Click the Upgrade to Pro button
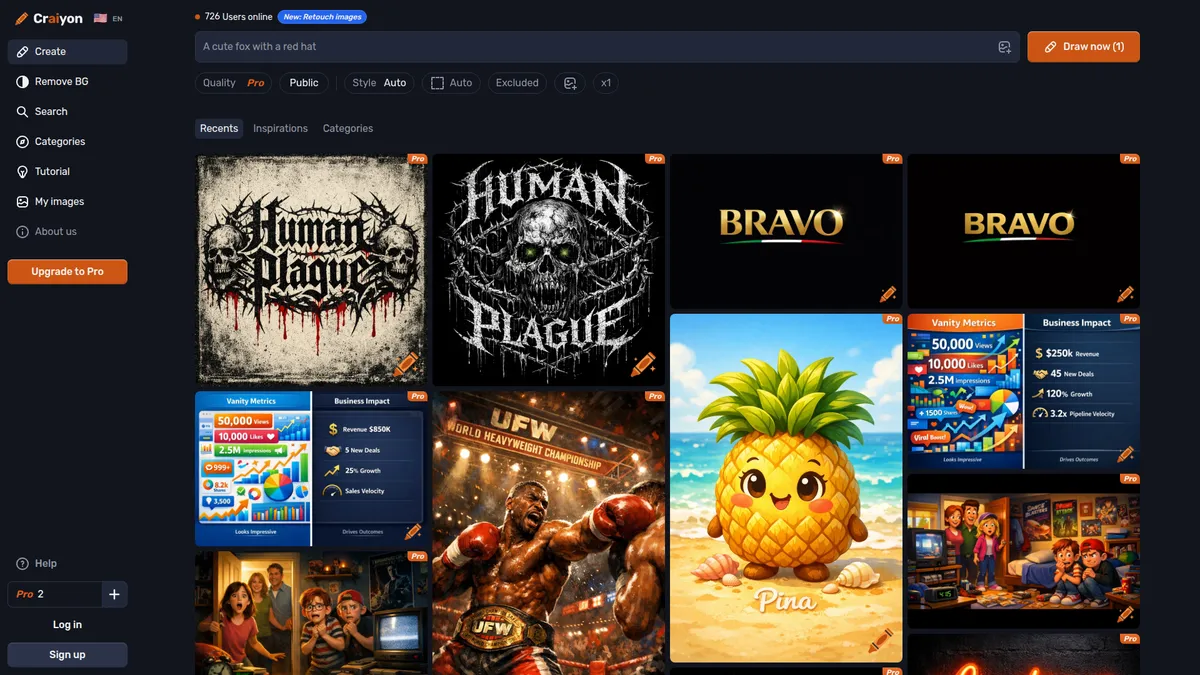This screenshot has width=1200, height=675. point(67,271)
